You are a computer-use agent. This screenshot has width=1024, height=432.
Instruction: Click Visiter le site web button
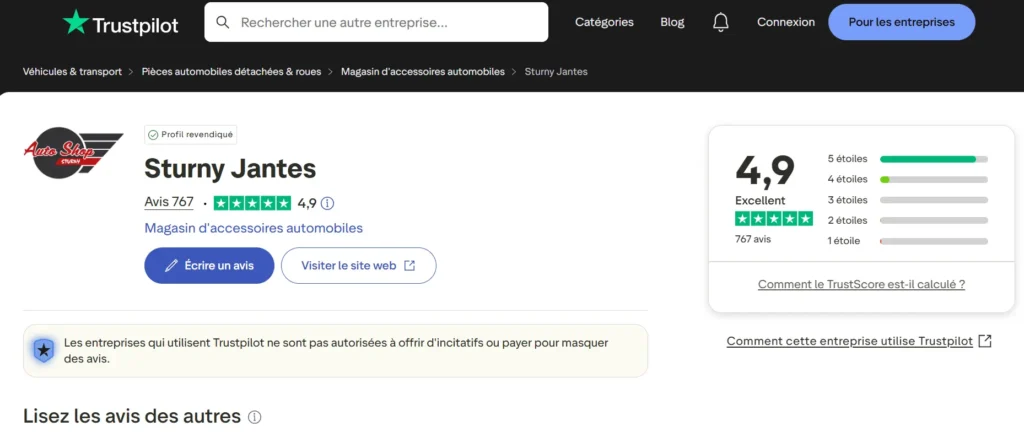359,266
